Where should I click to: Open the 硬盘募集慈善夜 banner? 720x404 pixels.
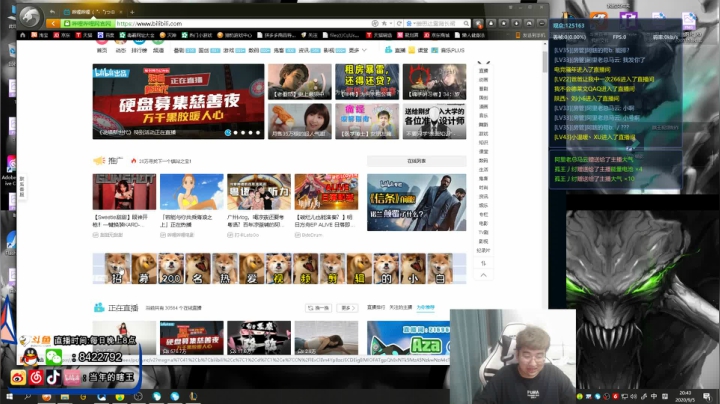click(178, 101)
